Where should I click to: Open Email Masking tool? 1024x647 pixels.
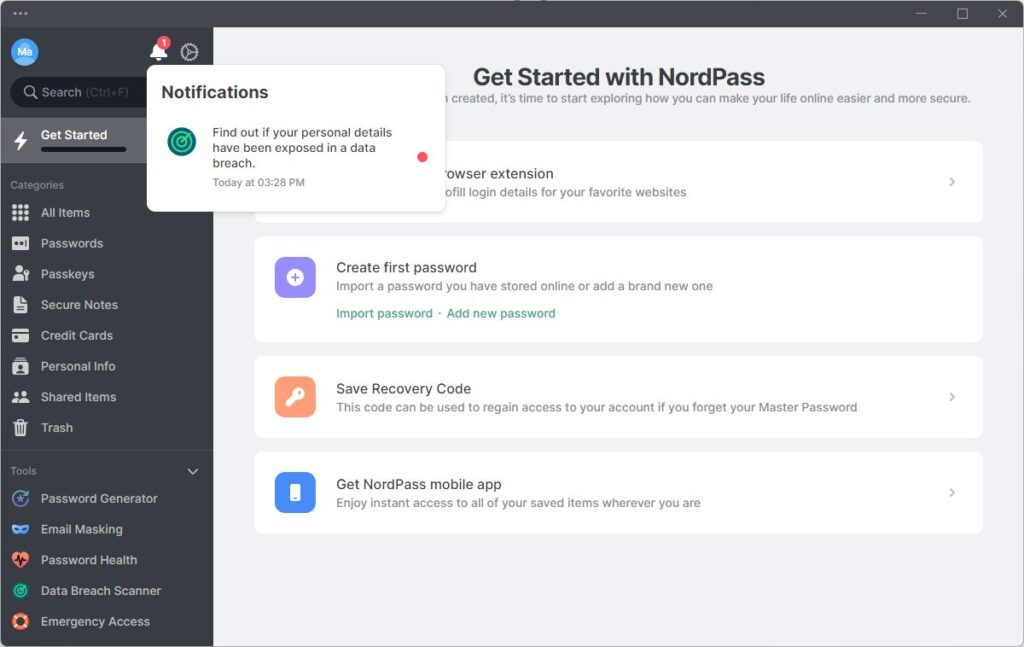coord(82,529)
